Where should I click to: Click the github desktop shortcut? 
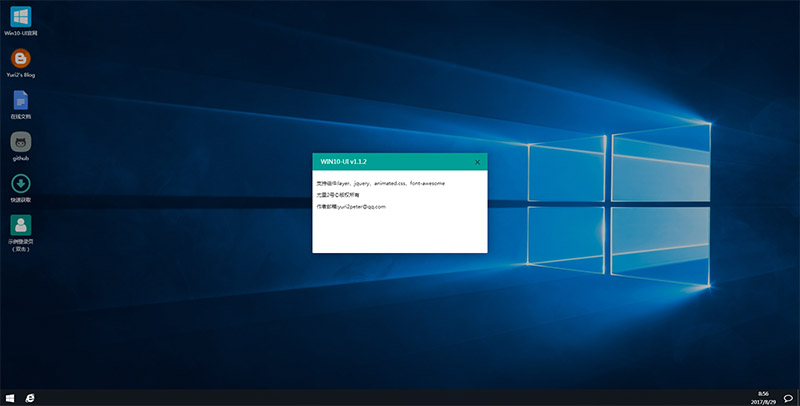pos(20,142)
